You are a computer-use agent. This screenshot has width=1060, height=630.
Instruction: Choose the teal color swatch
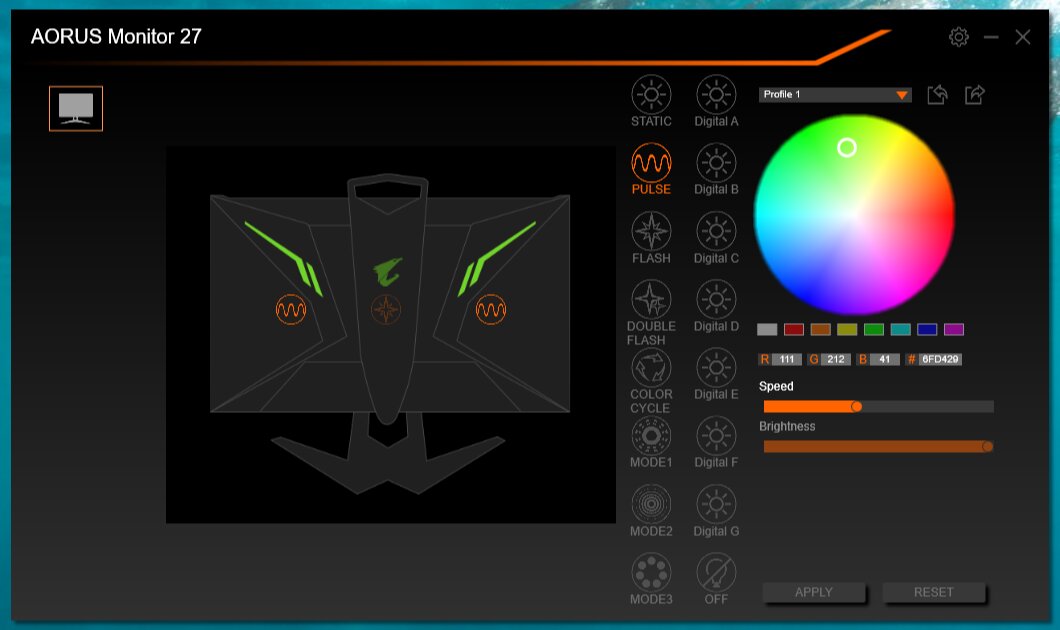900,329
